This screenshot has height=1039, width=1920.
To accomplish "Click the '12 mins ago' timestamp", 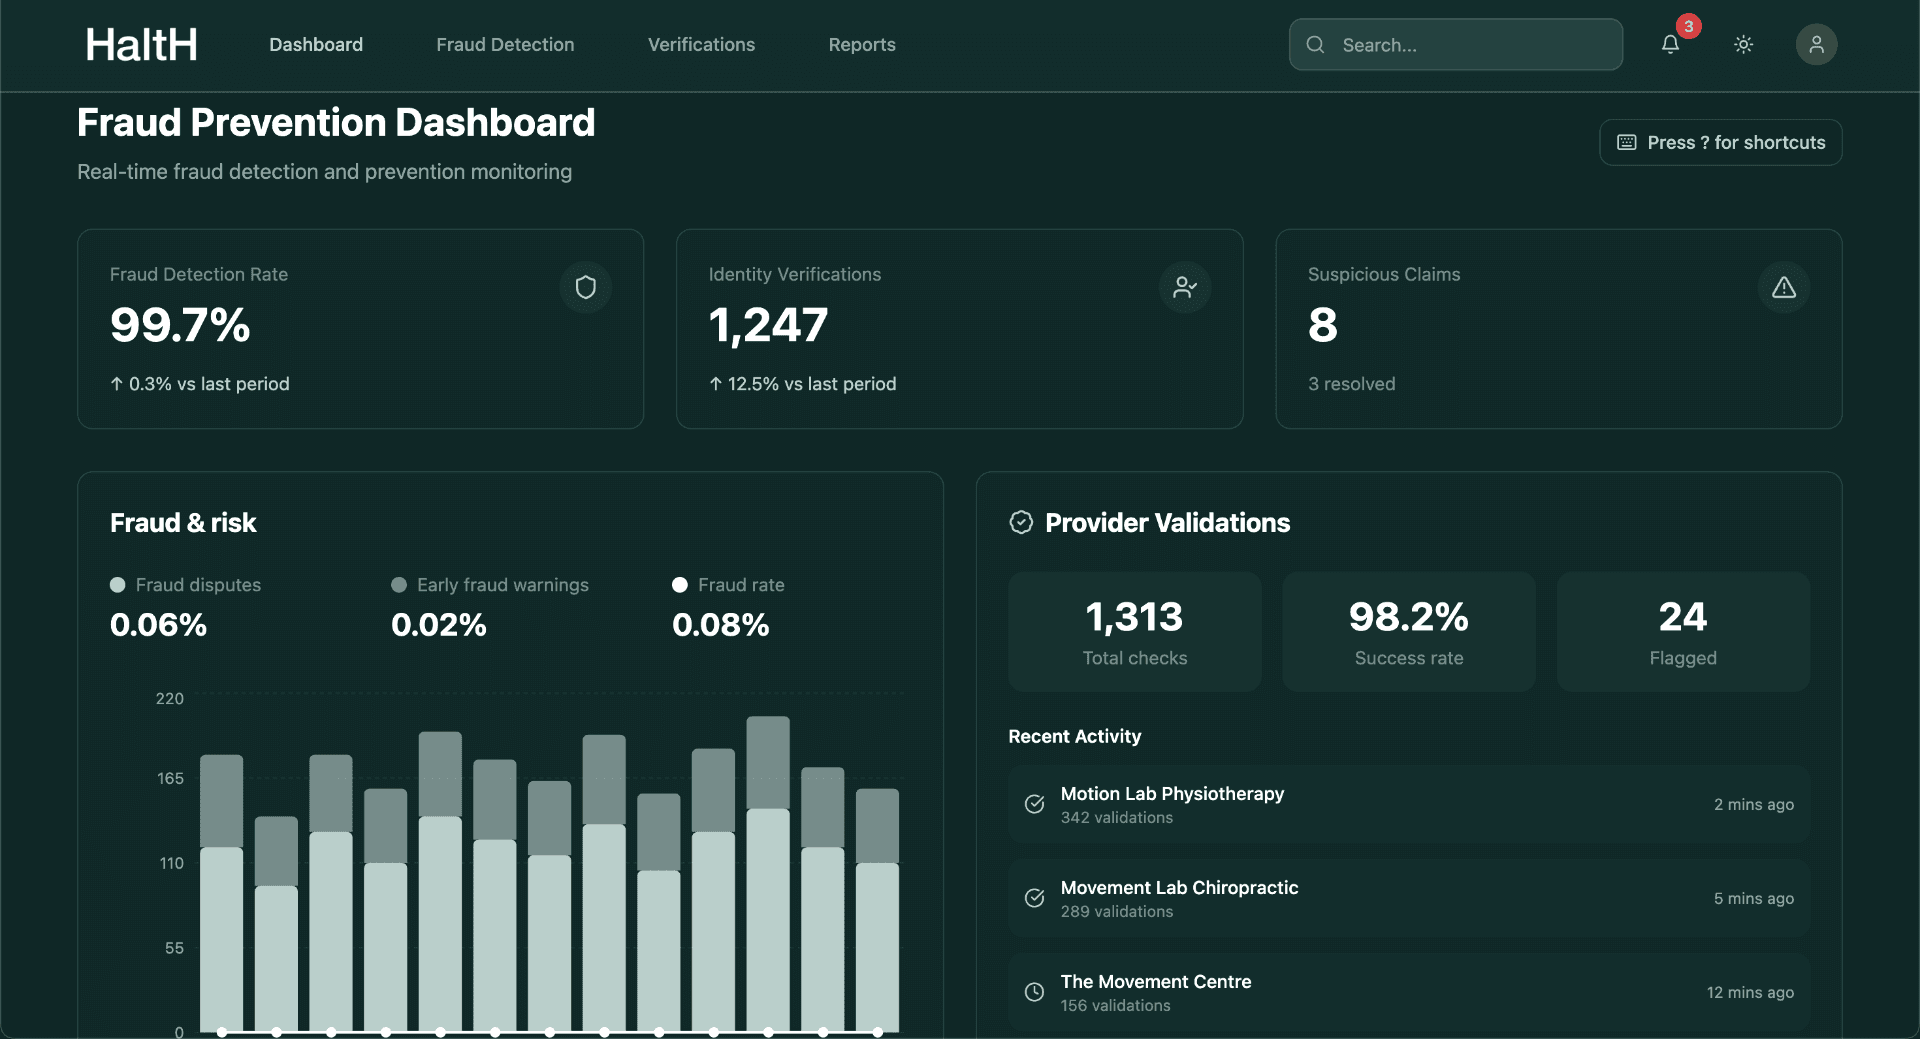I will pos(1750,993).
